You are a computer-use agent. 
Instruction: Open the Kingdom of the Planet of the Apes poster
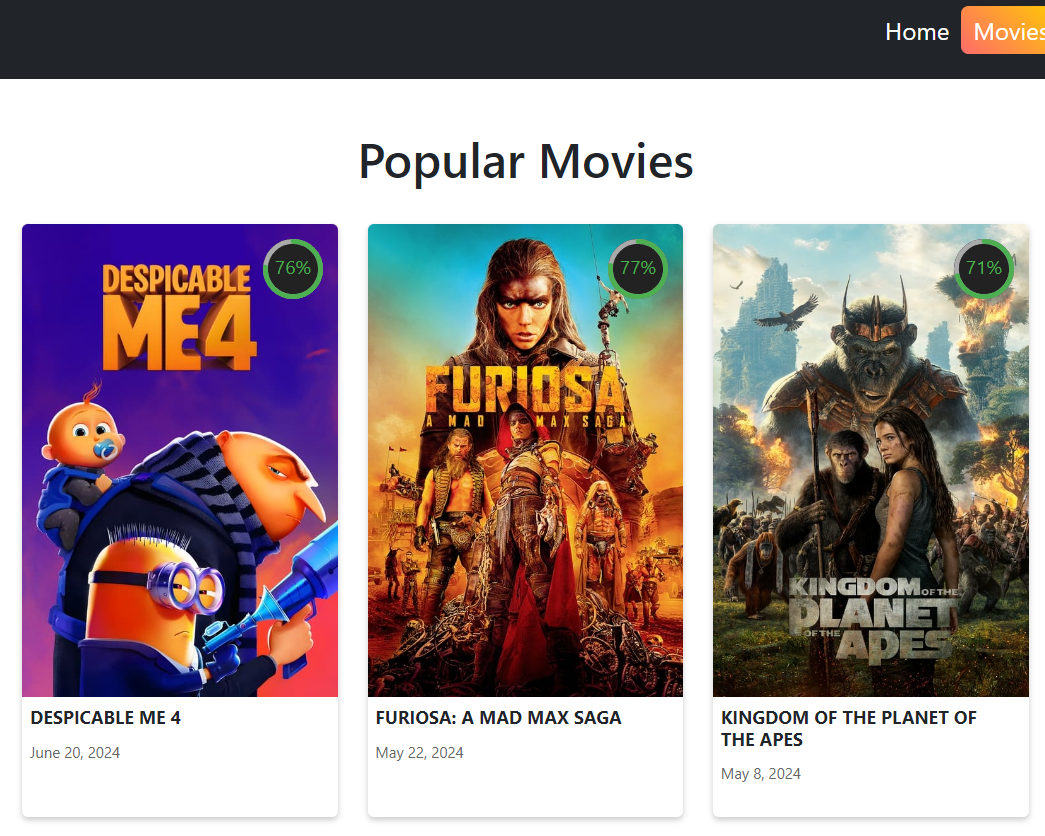click(870, 461)
